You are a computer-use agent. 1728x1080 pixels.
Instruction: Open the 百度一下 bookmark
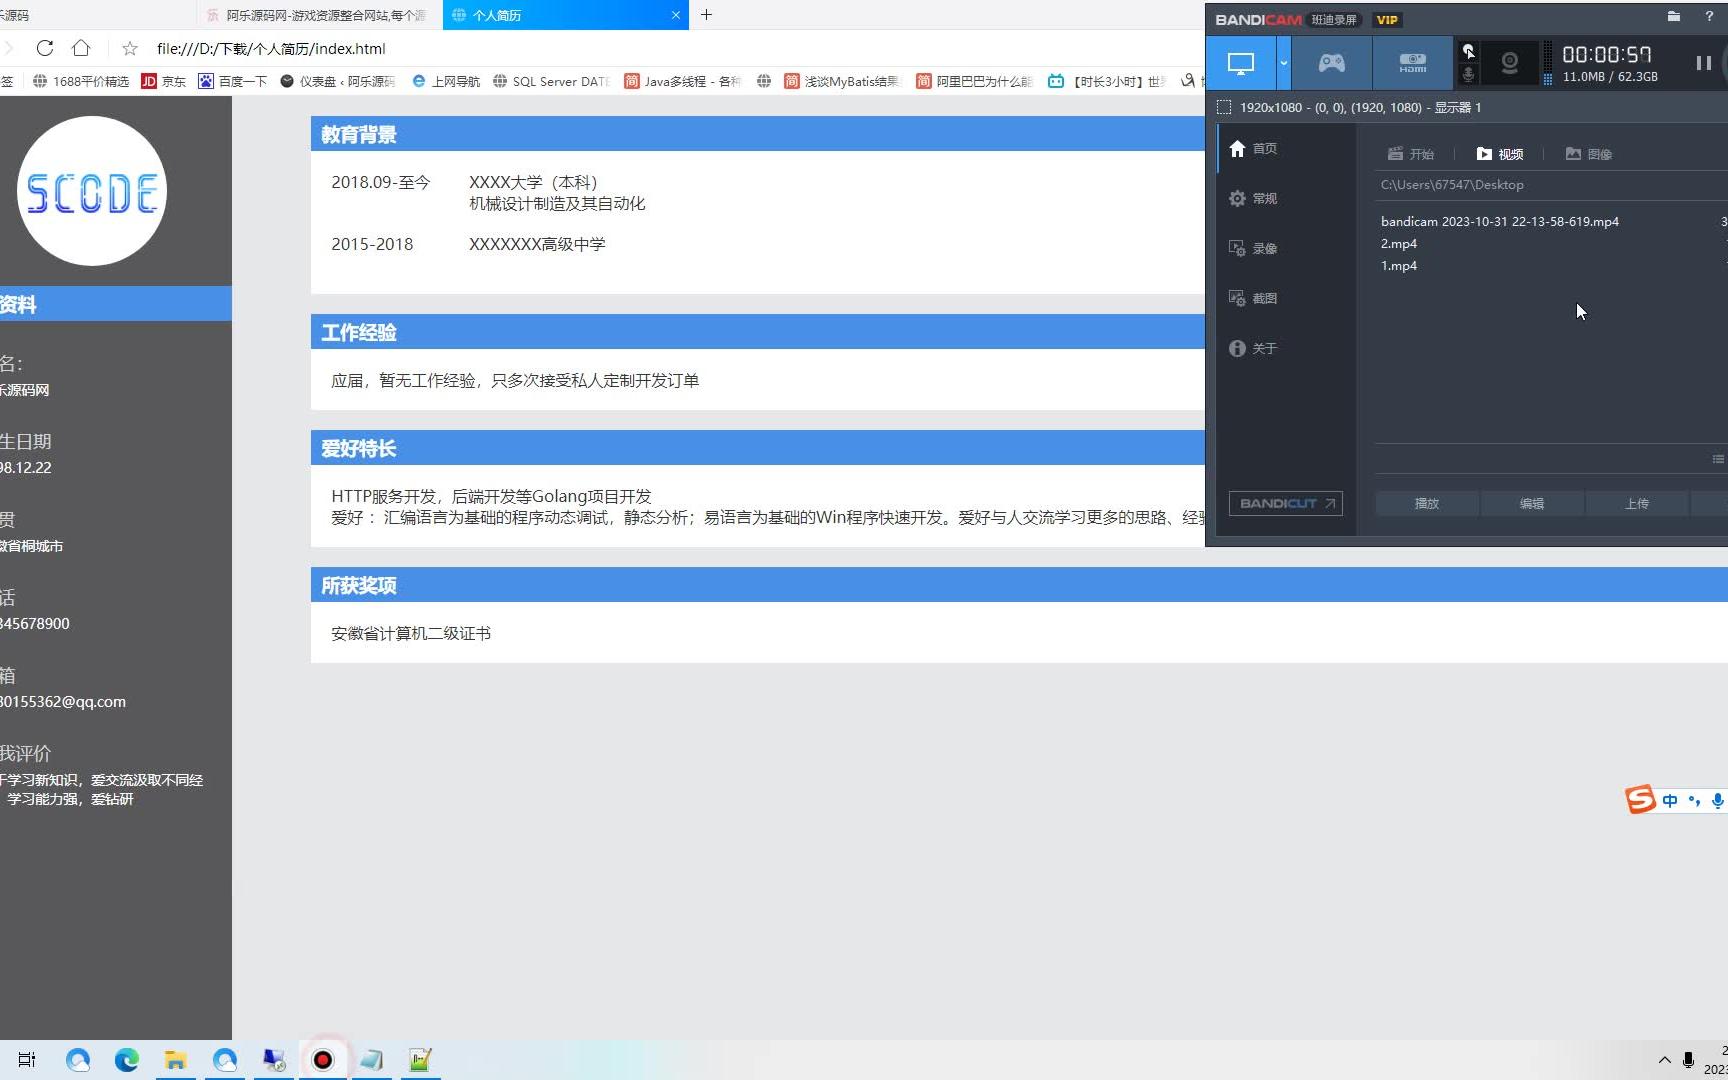coord(233,81)
